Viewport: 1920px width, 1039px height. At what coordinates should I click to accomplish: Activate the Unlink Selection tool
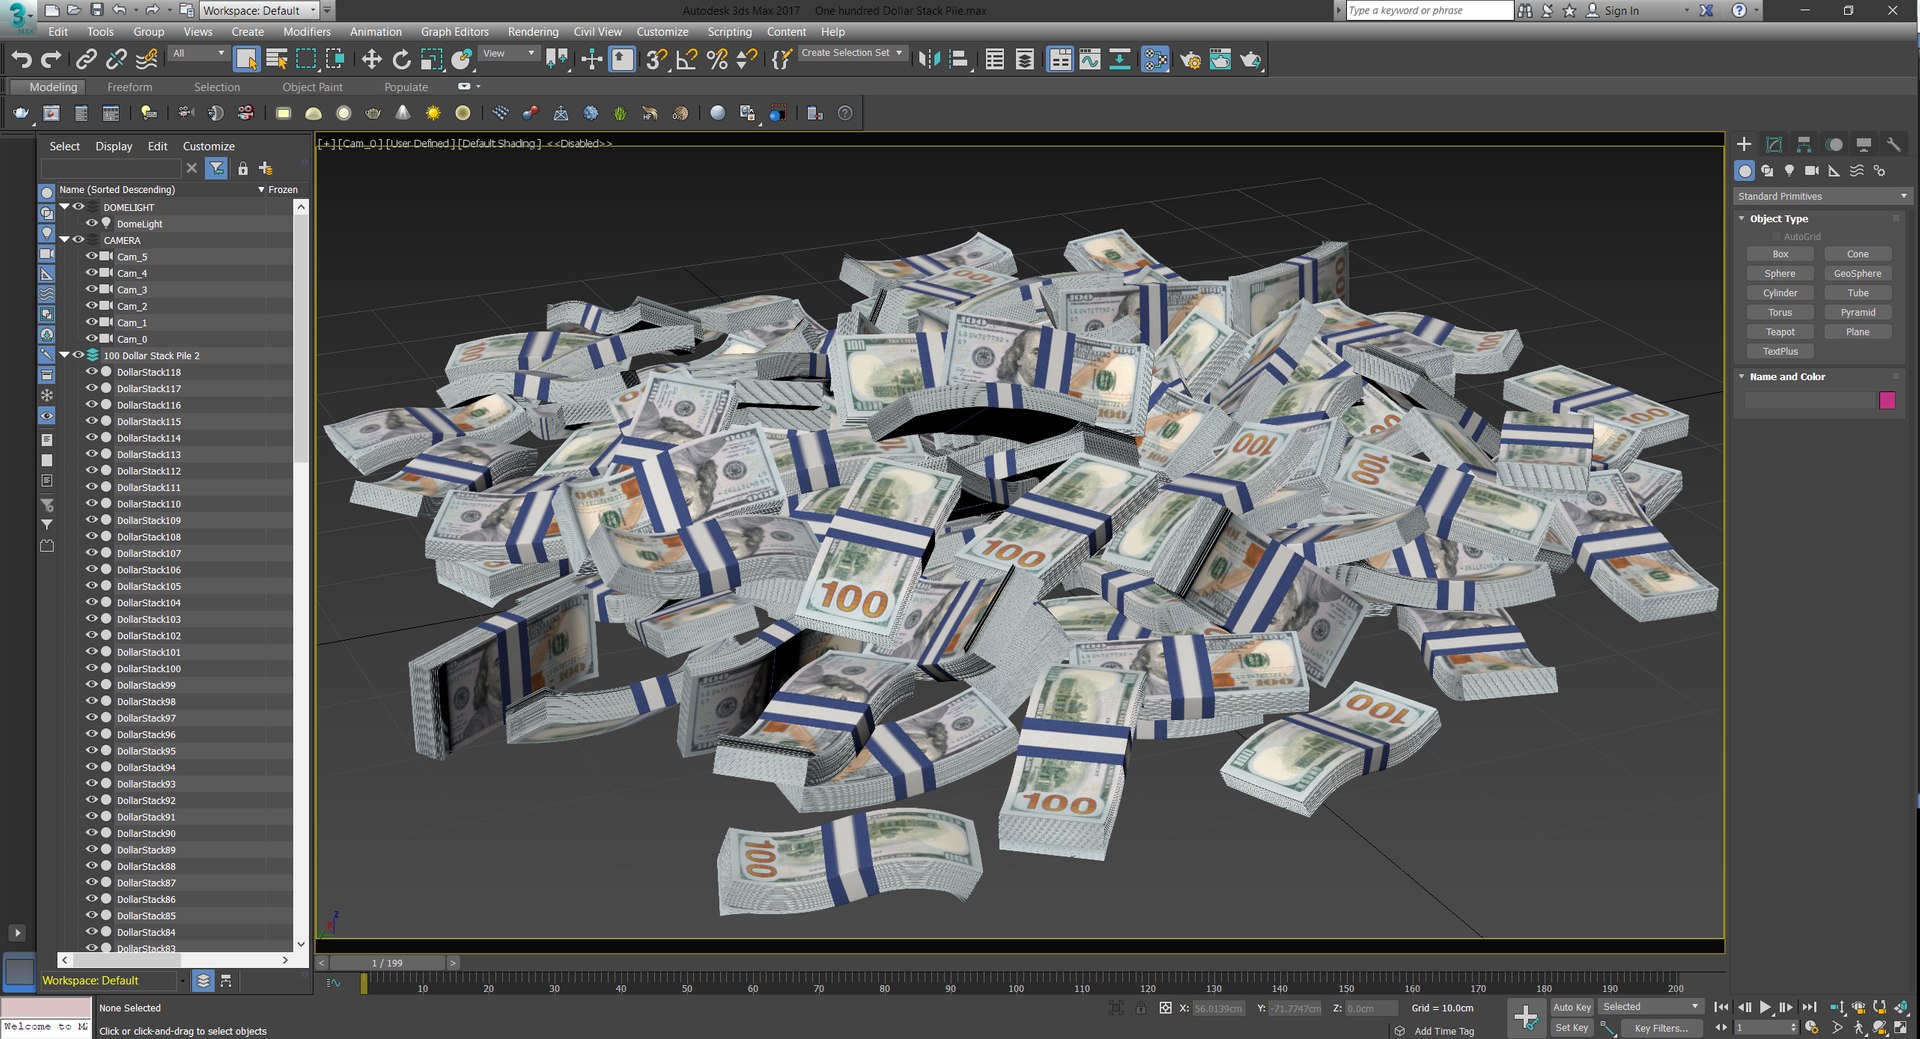click(x=116, y=60)
